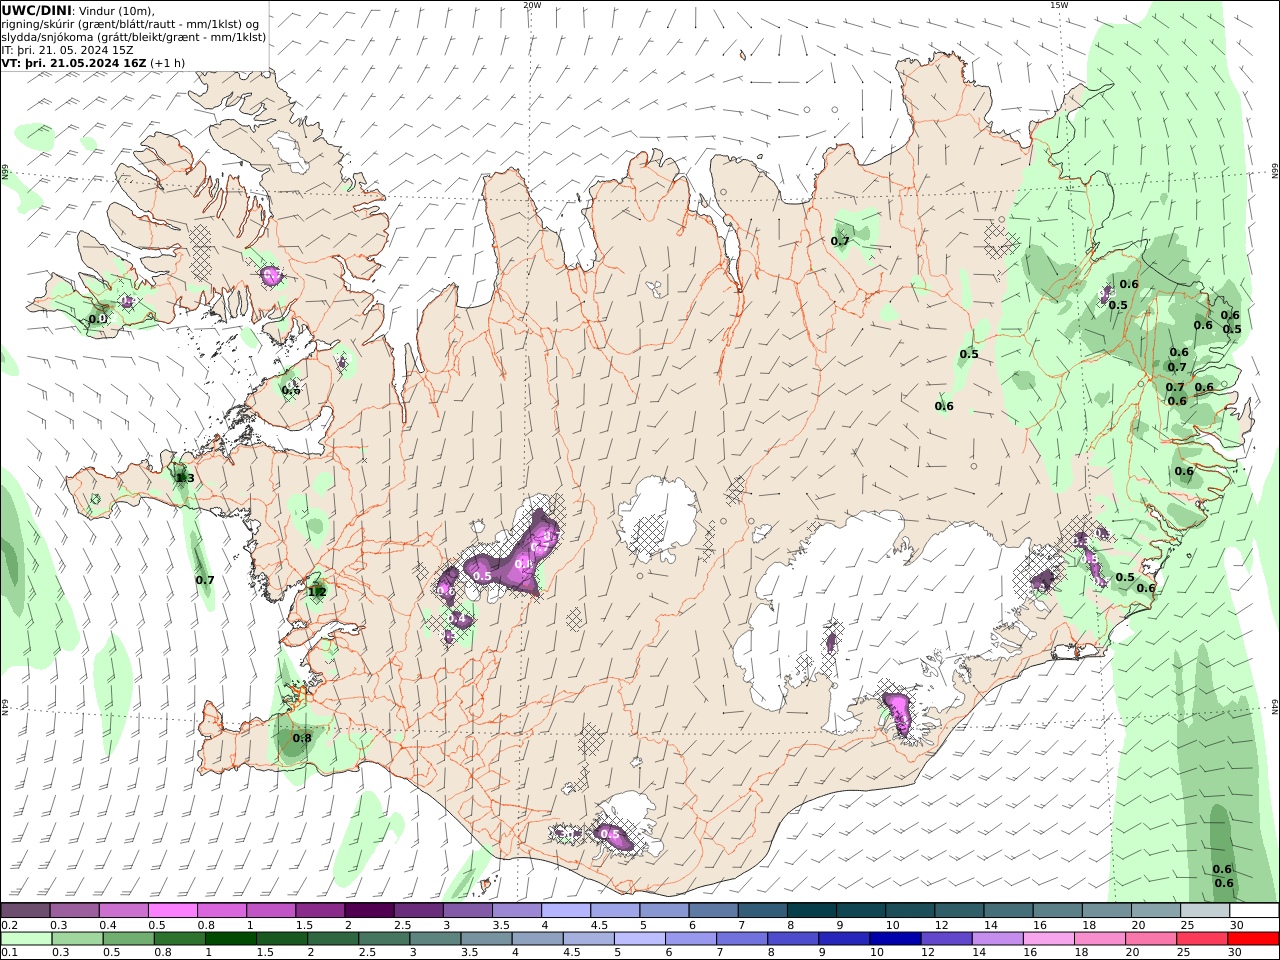Click the '(+1 h)' forecast offset text

[x=167, y=62]
